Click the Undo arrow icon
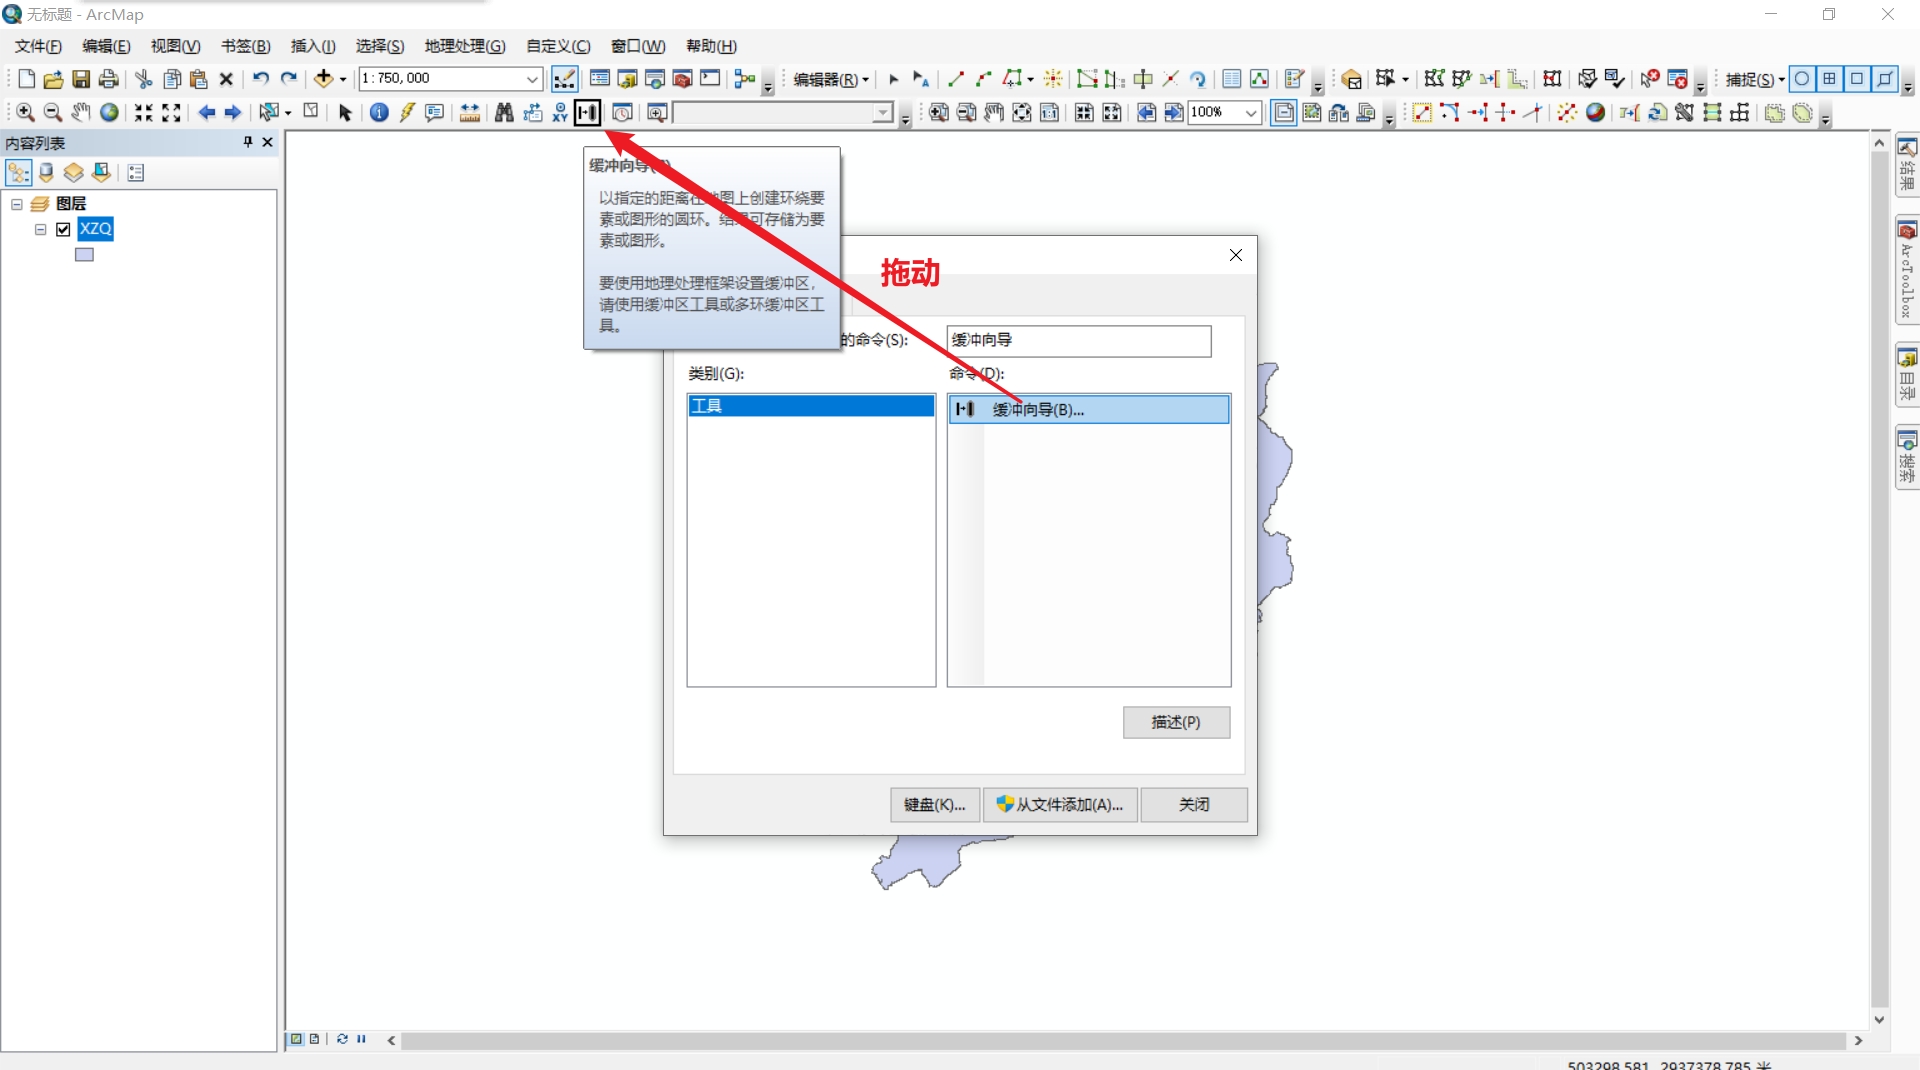The width and height of the screenshot is (1920, 1070). (x=261, y=79)
